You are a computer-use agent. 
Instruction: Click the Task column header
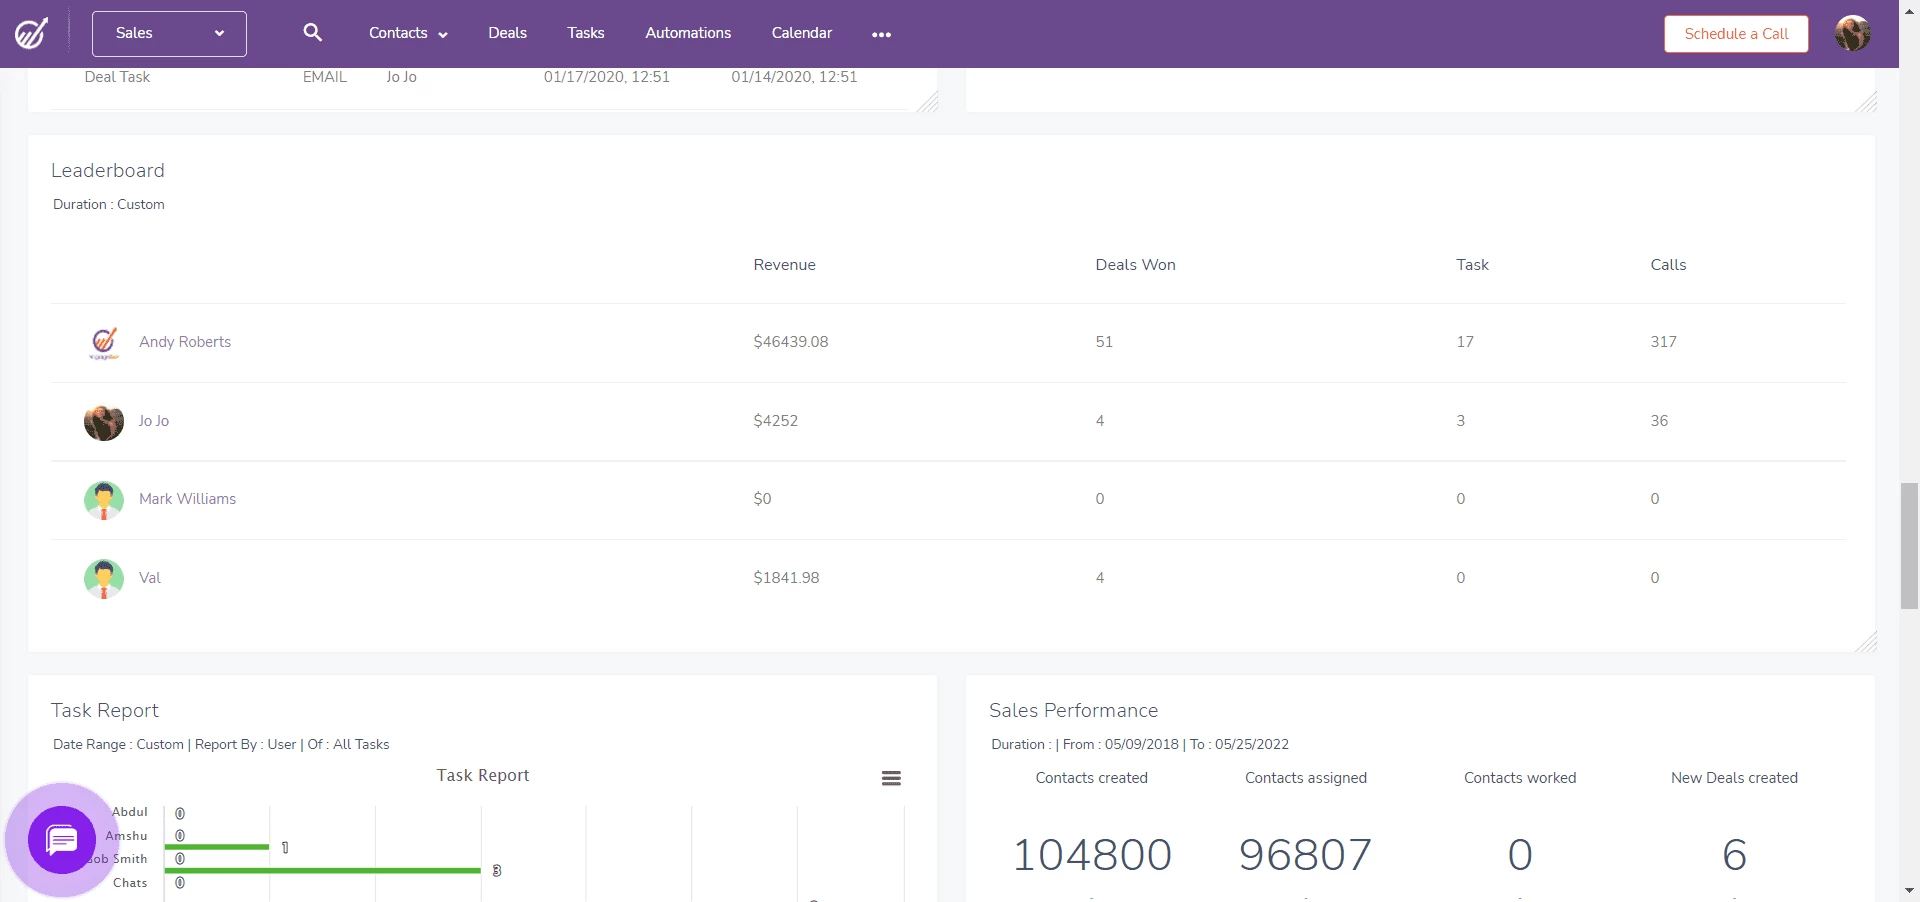point(1472,265)
